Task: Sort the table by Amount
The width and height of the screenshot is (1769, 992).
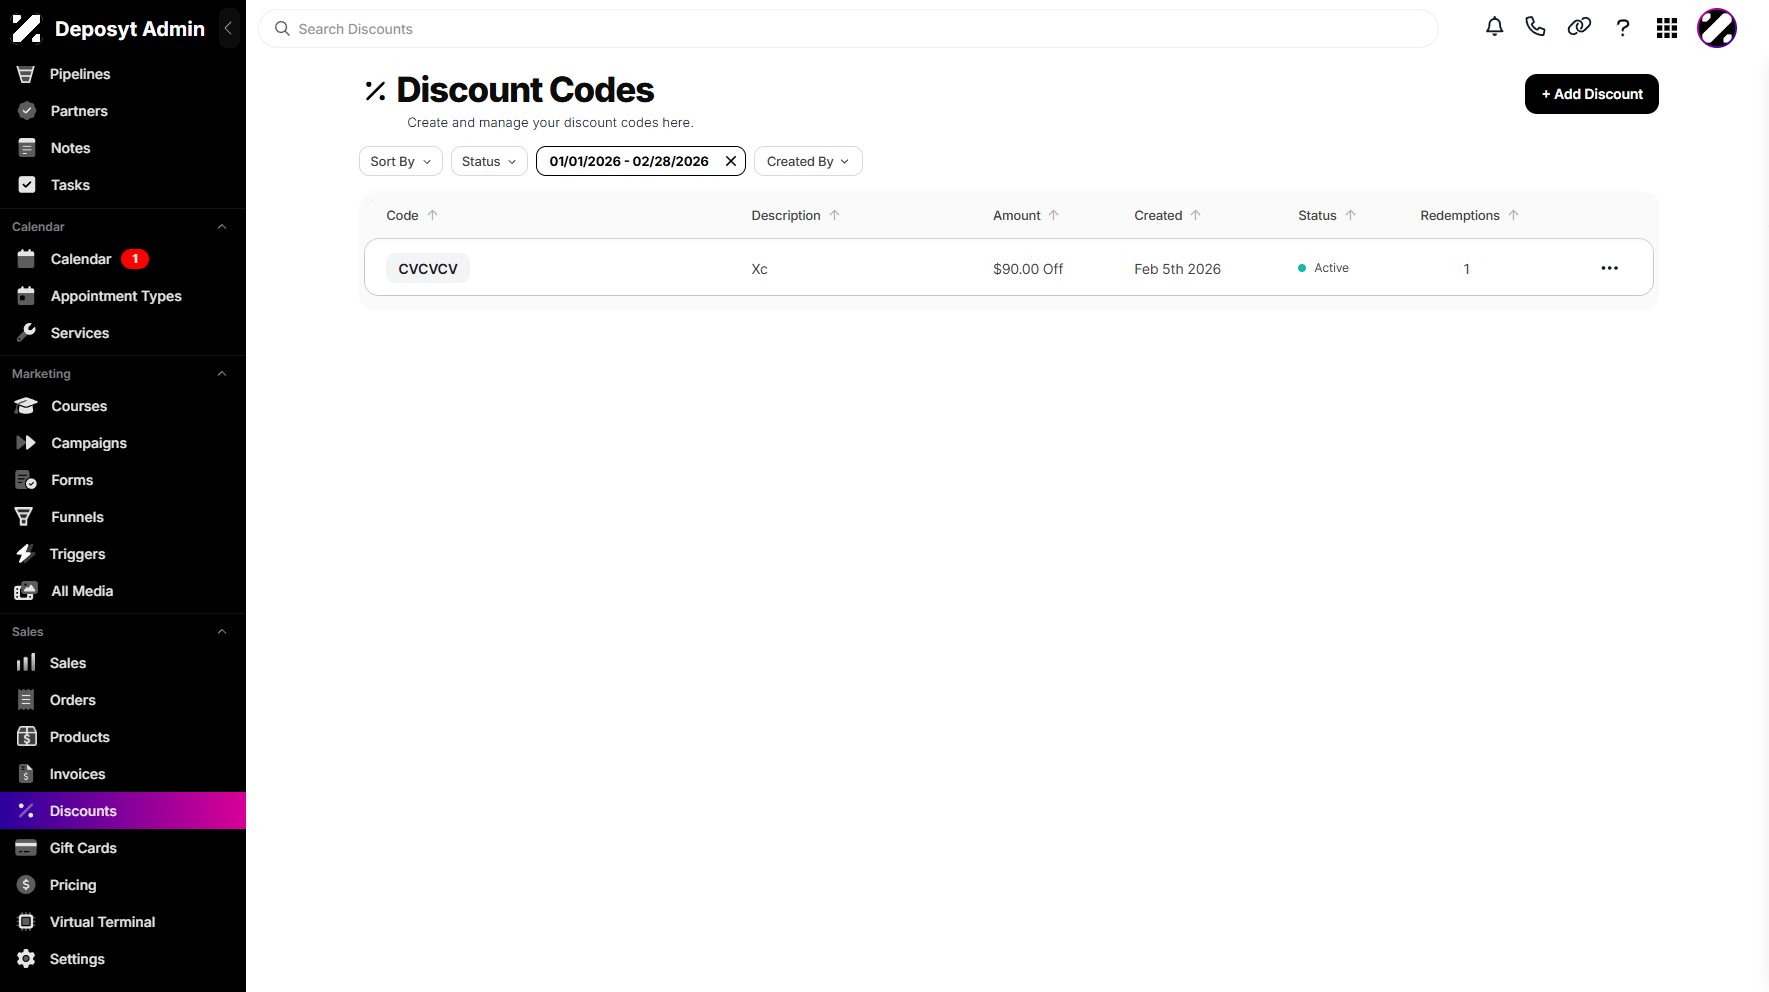Action: click(x=1025, y=215)
